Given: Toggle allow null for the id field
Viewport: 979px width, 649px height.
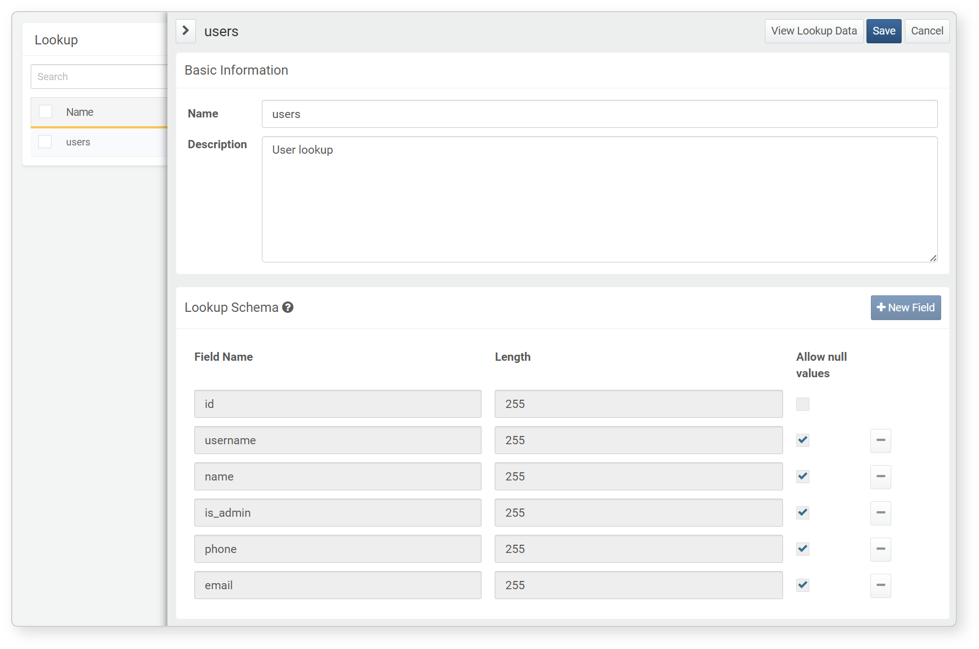Looking at the screenshot, I should pyautogui.click(x=803, y=404).
